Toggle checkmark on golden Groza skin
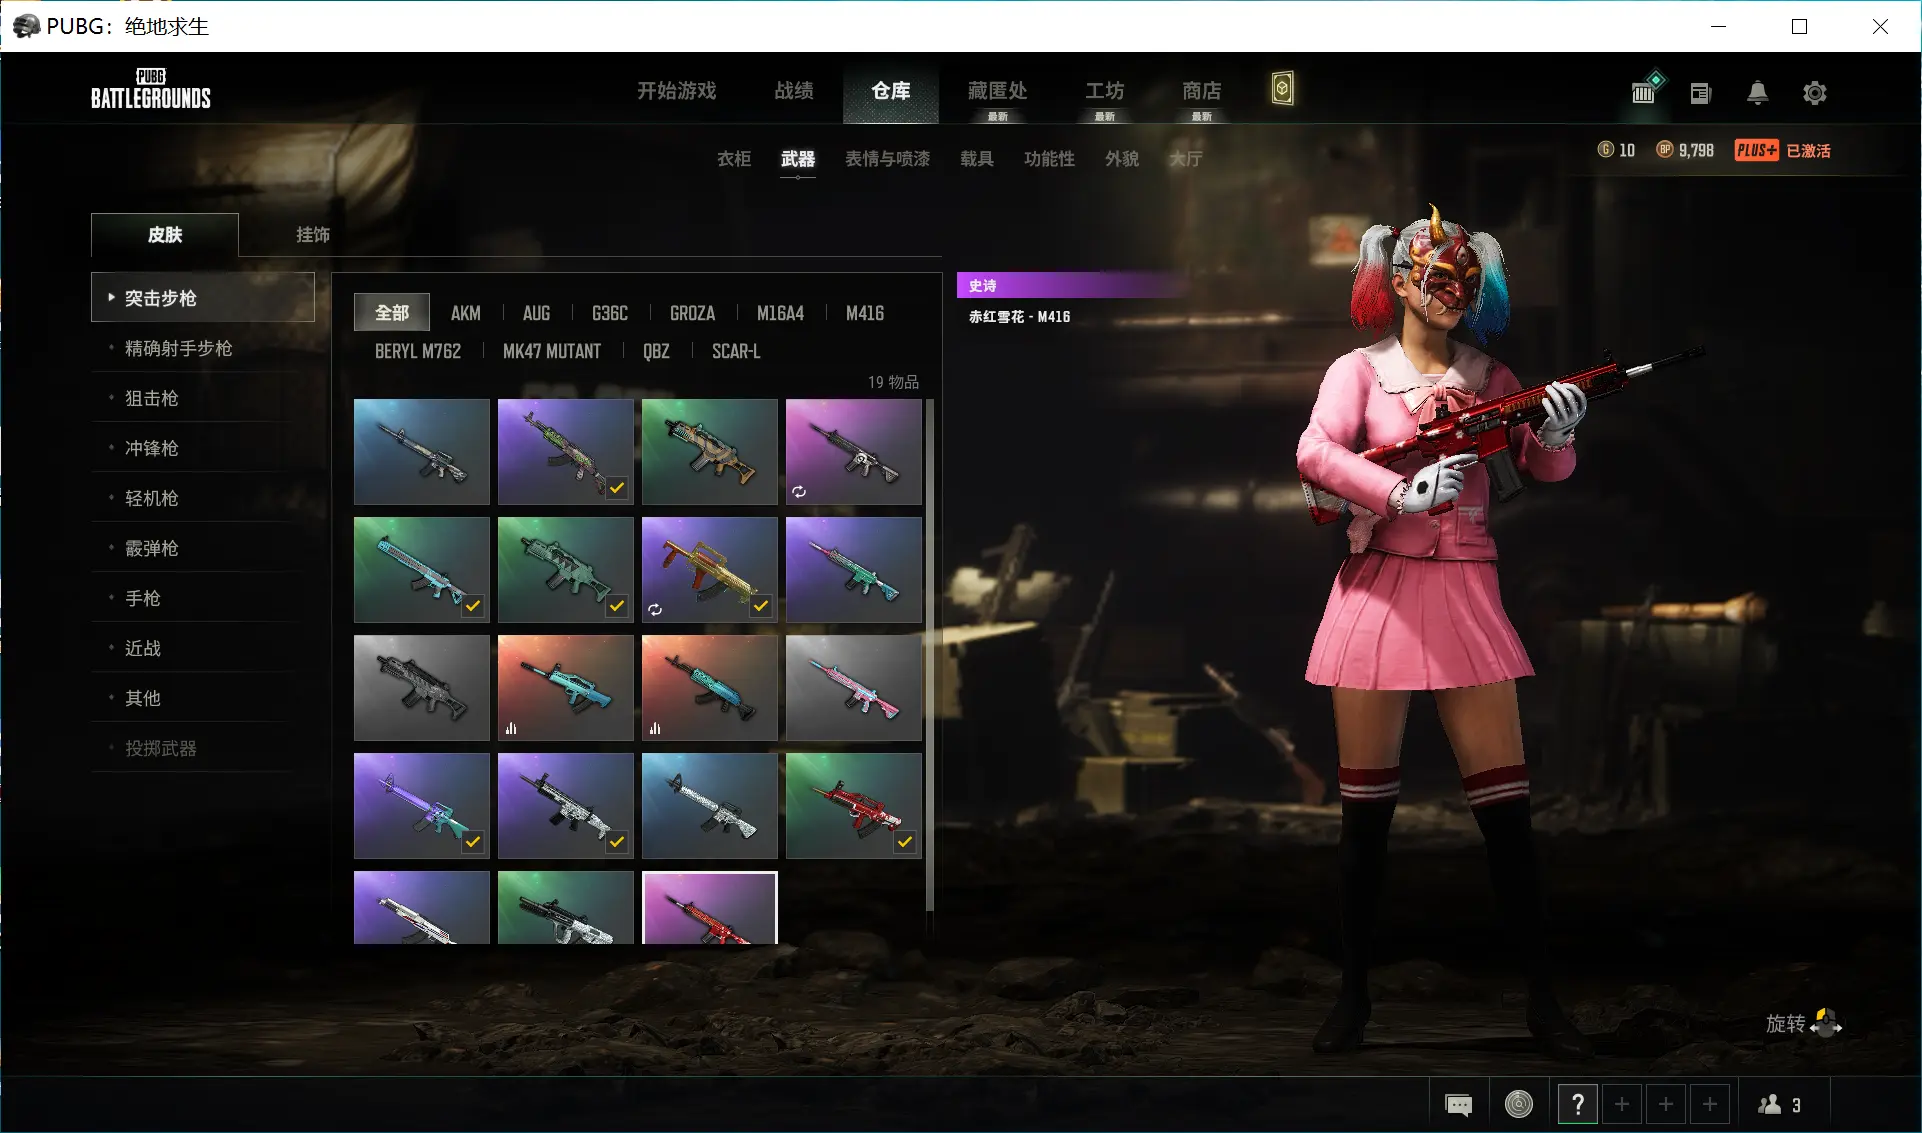The height and width of the screenshot is (1133, 1922). click(761, 606)
